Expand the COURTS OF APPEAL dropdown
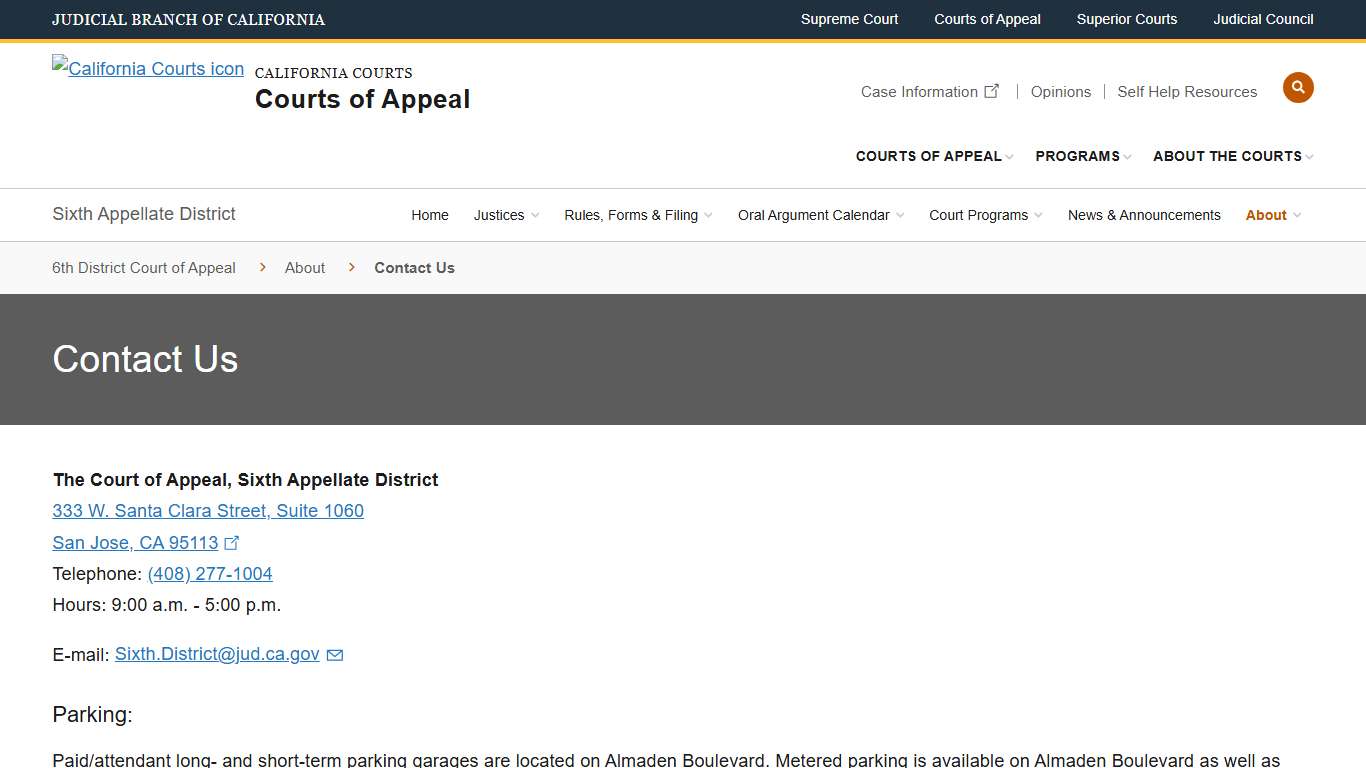Viewport: 1366px width, 768px height. point(928,156)
